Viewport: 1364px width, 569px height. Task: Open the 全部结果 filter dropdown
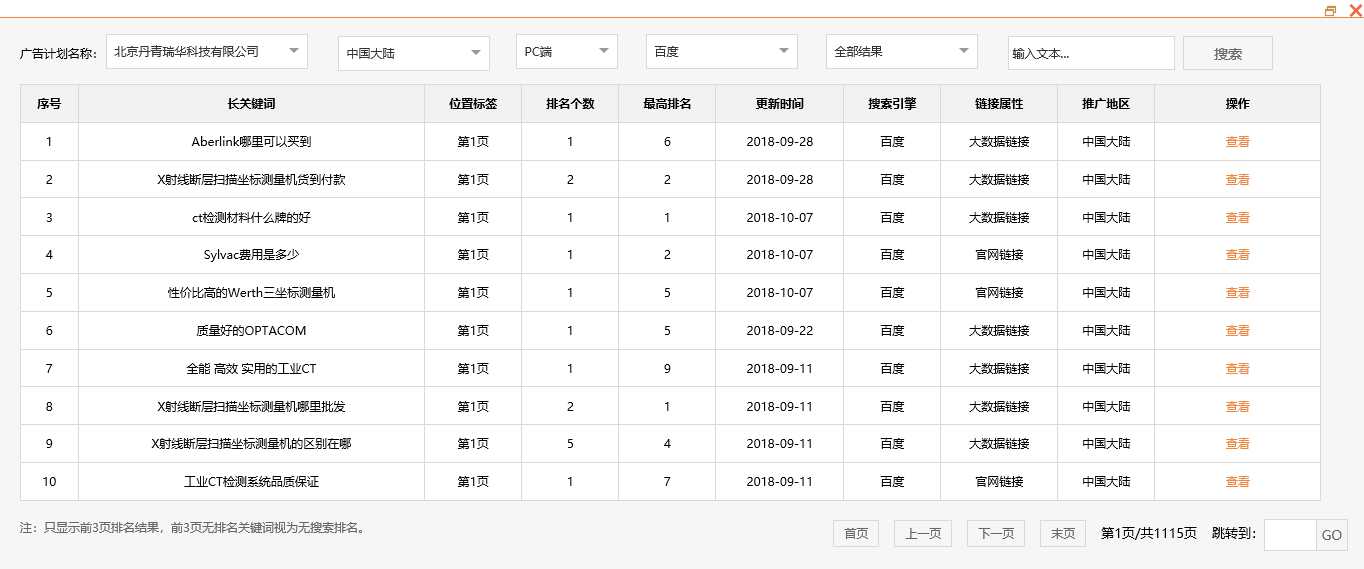[902, 51]
